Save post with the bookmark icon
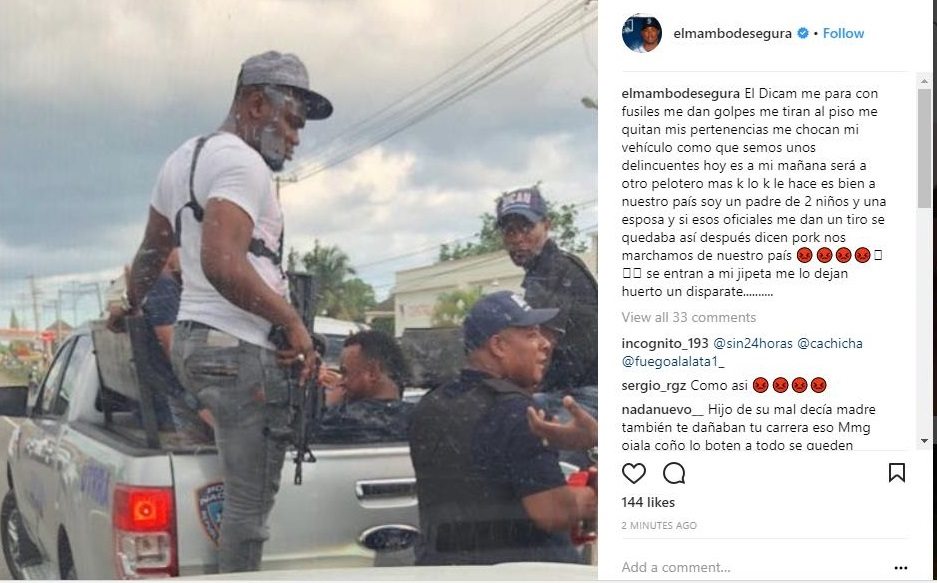The image size is (937, 583). click(x=896, y=472)
